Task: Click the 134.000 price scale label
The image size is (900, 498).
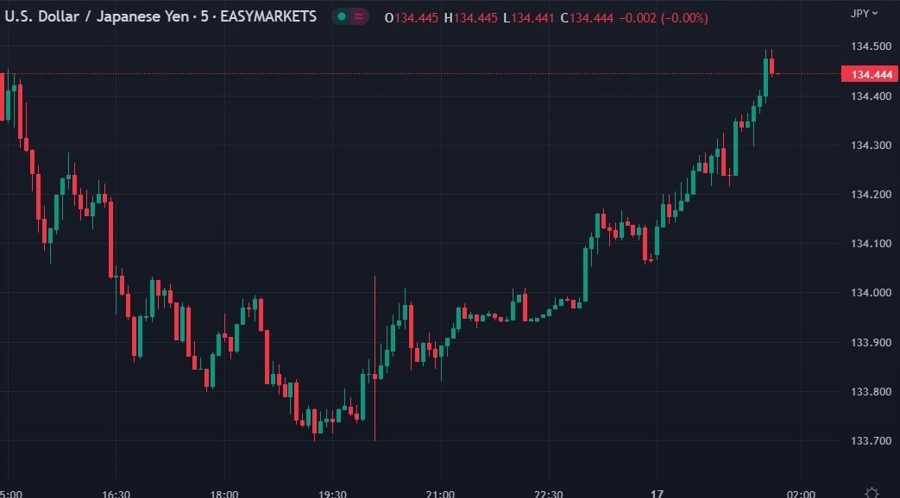Action: tap(871, 293)
